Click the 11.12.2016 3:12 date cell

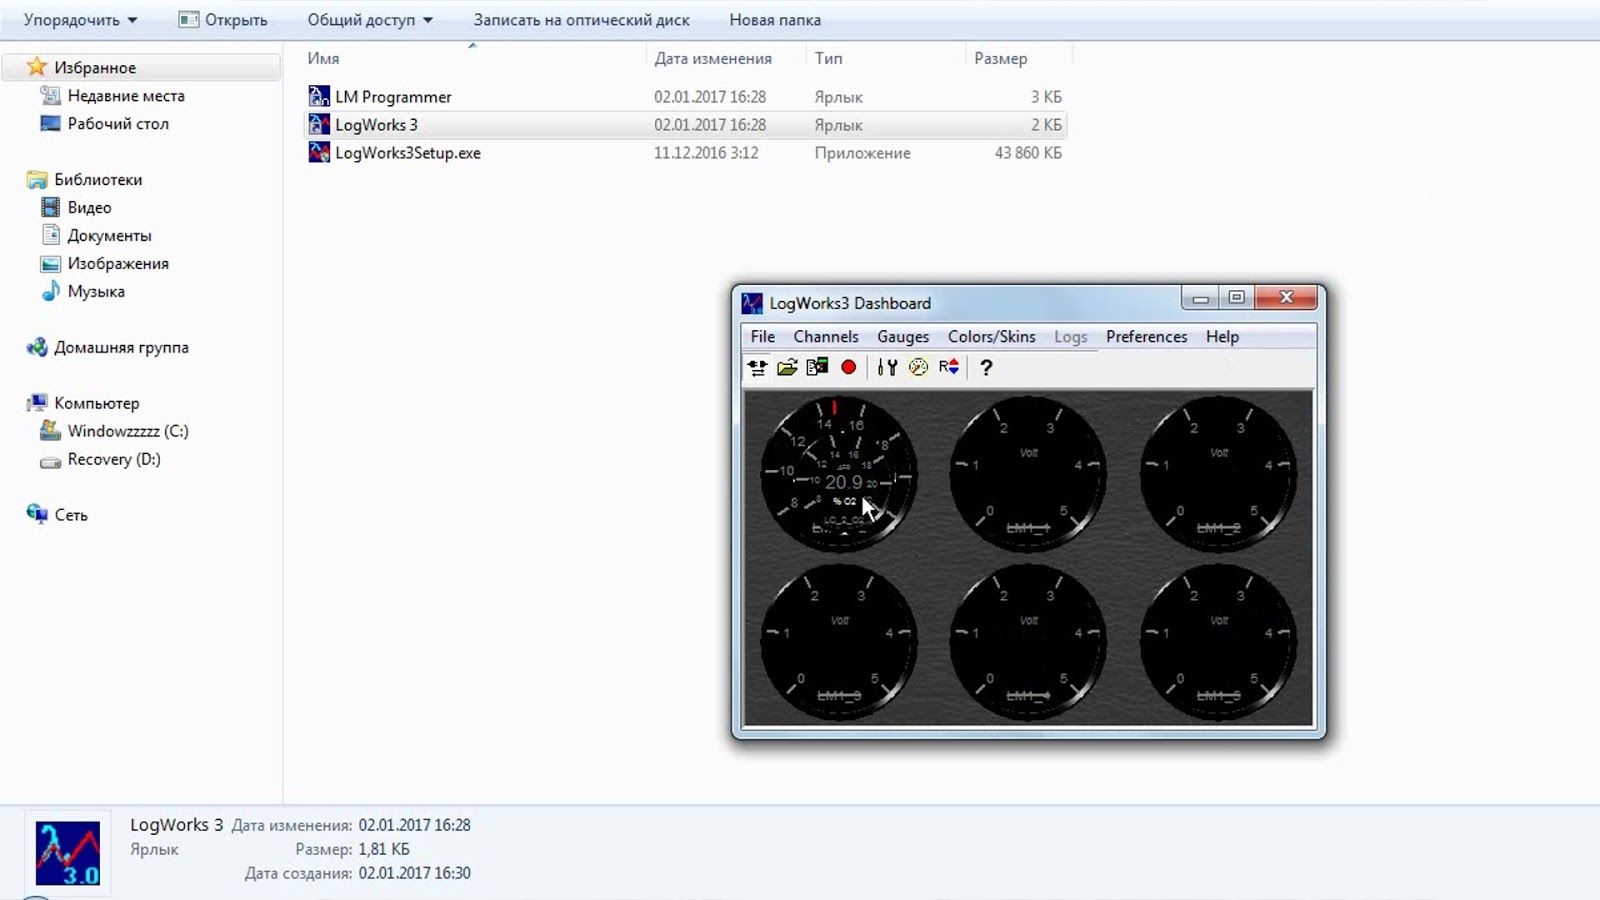click(706, 153)
